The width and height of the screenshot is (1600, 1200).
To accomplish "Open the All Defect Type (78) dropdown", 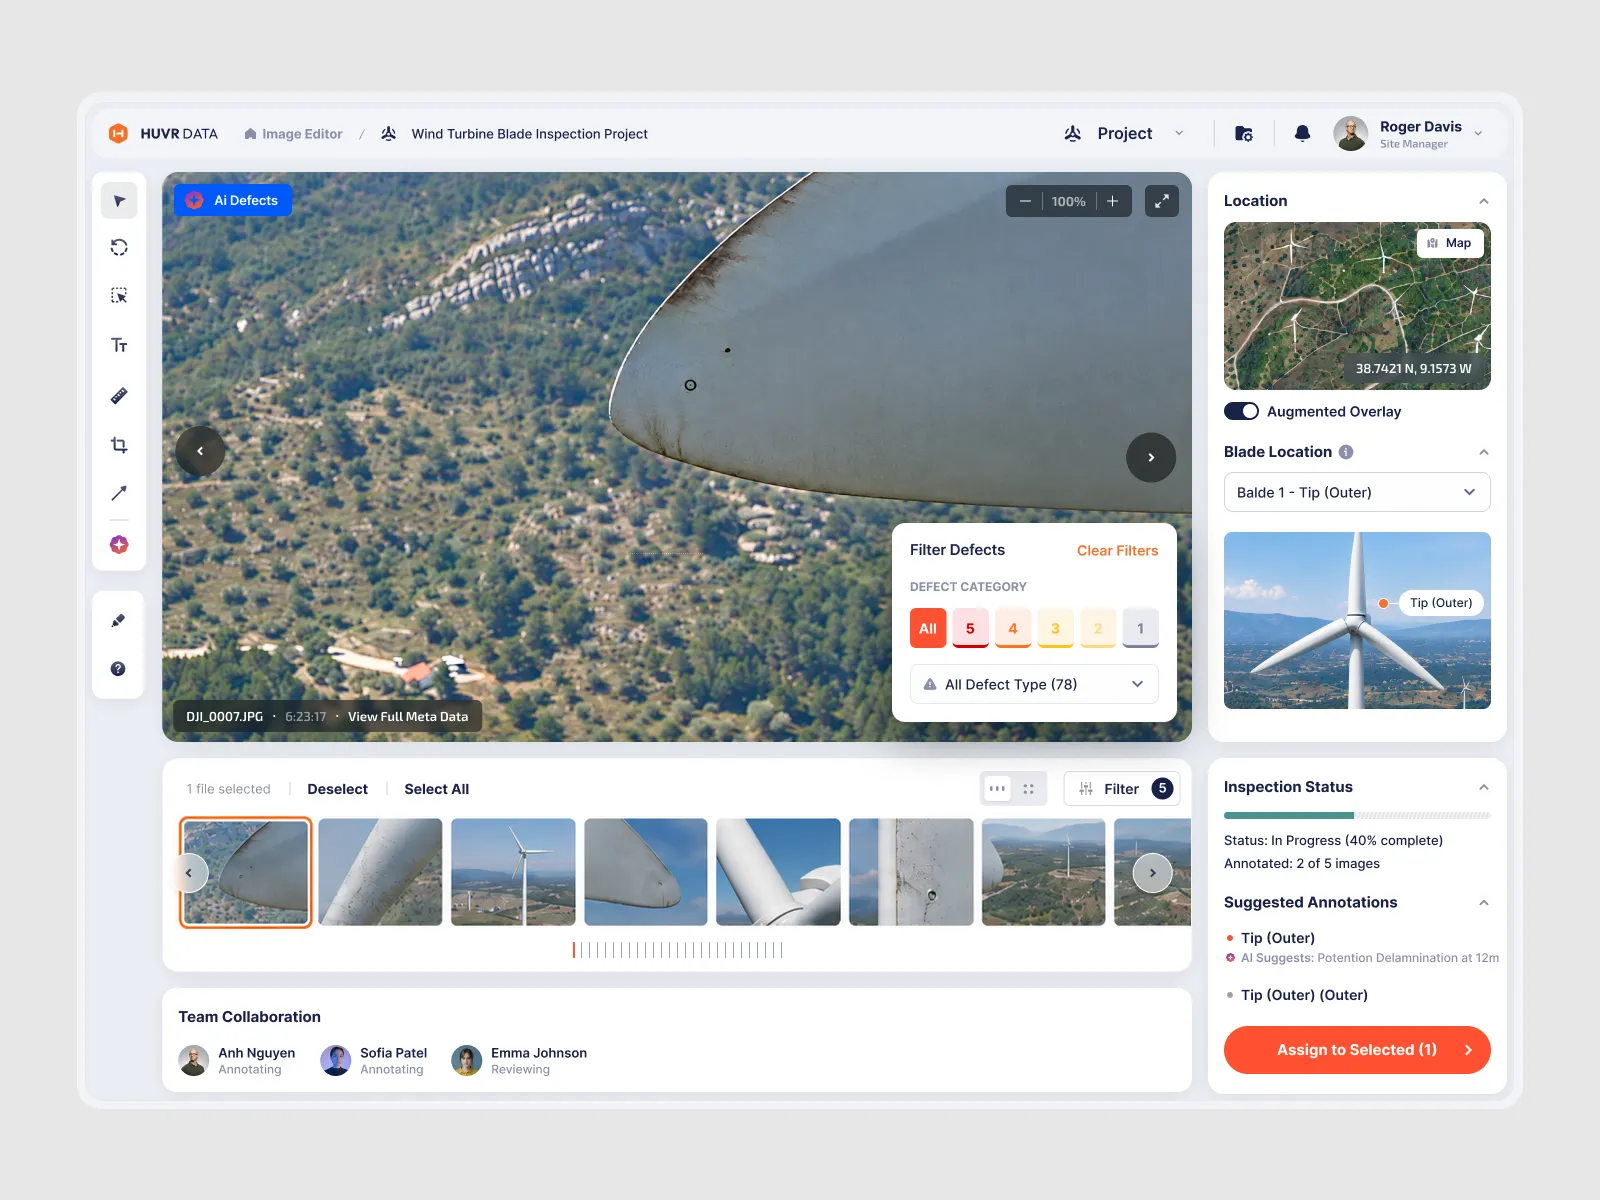I will tap(1034, 684).
